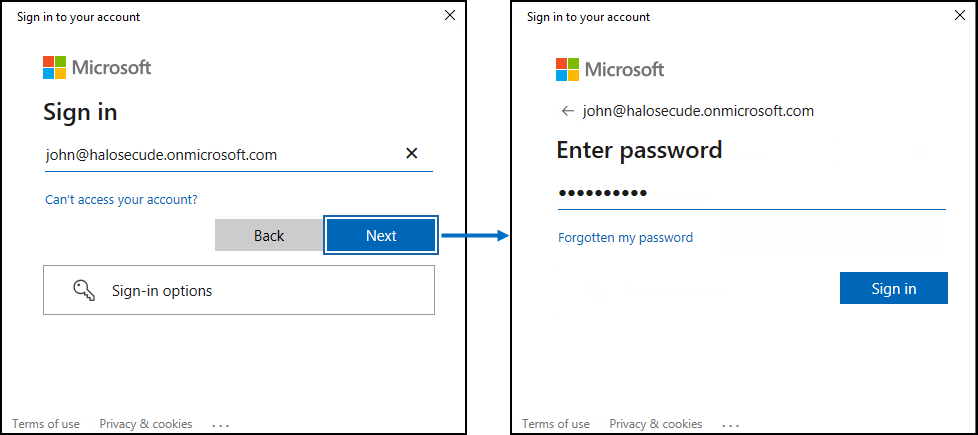Open the ellipsis menu in the Enter password dialog footer
The image size is (978, 435).
tap(731, 425)
